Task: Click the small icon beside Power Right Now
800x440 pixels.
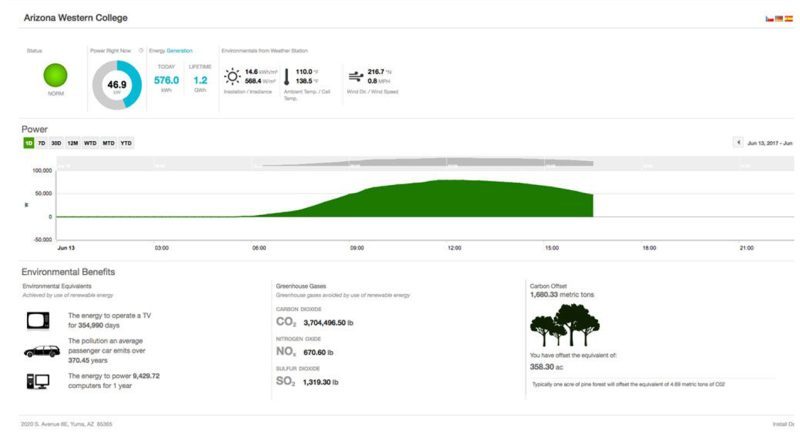Action: point(141,49)
